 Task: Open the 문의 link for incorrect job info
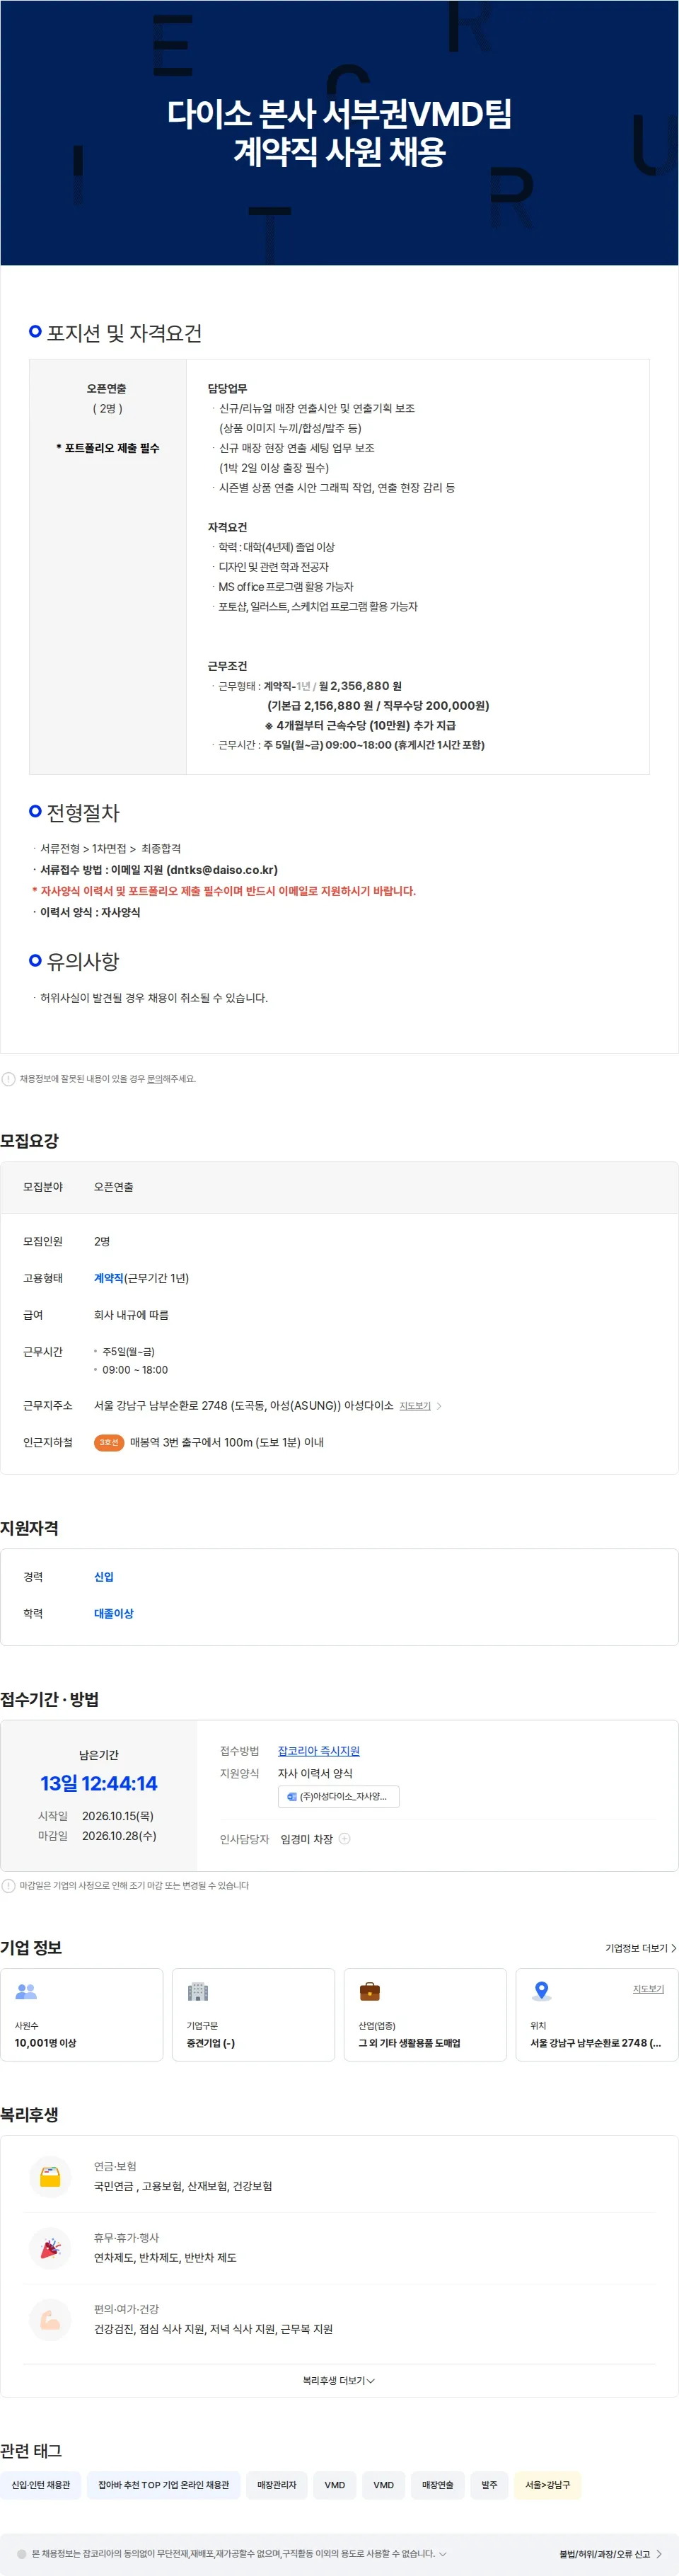pyautogui.click(x=155, y=1079)
